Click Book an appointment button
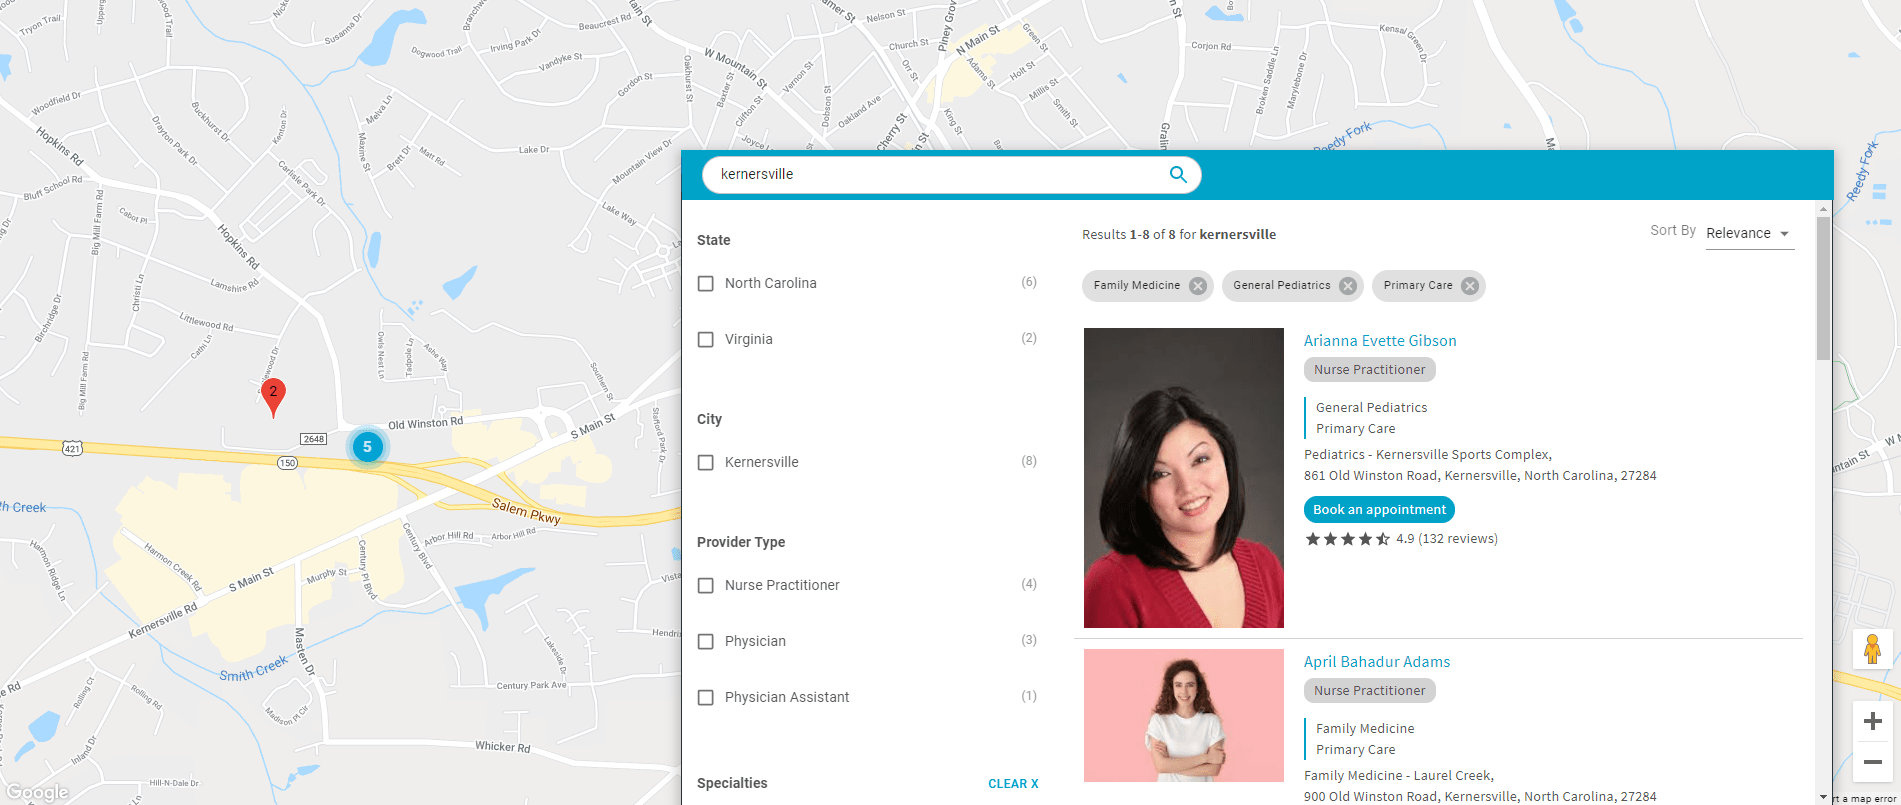Screen dimensions: 1901x805 click(x=1379, y=510)
